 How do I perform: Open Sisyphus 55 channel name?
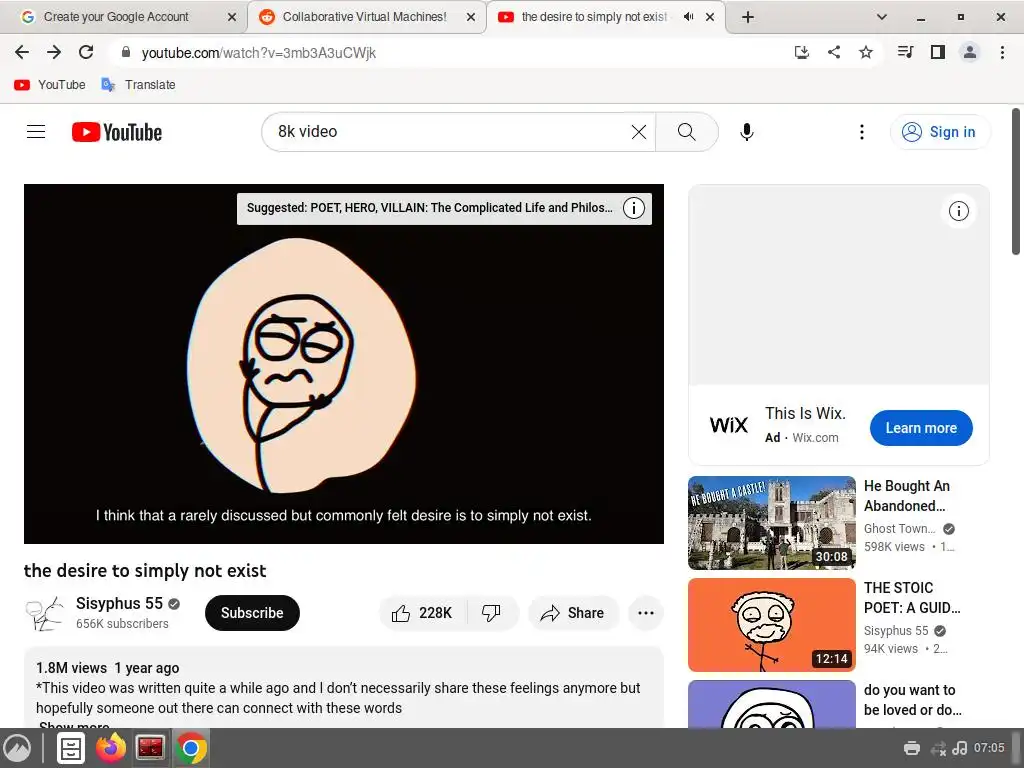120,603
